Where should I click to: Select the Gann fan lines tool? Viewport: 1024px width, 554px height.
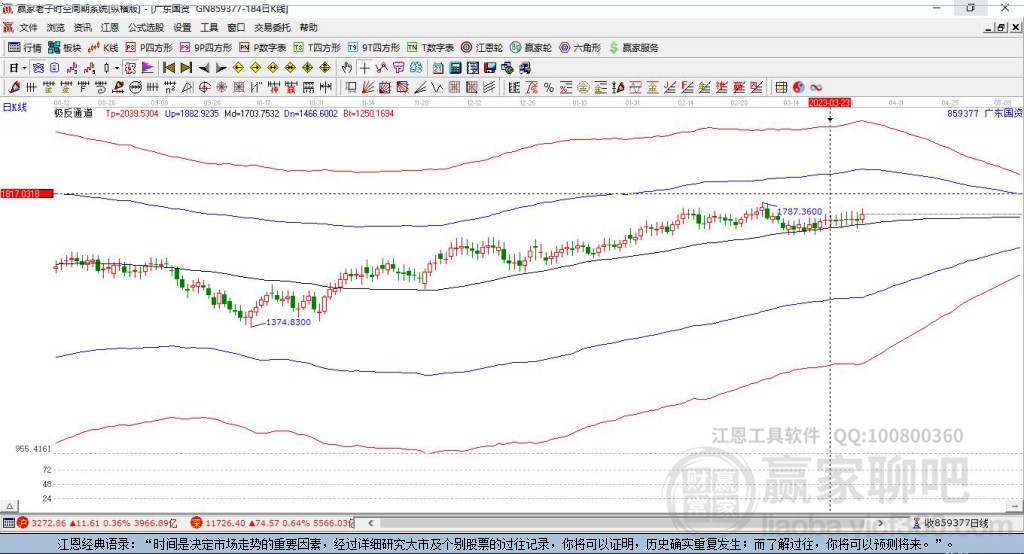[368, 88]
